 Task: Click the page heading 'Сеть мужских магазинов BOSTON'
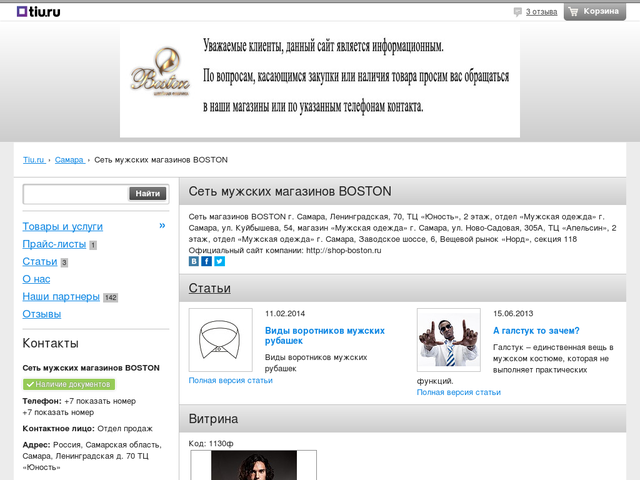pos(290,191)
